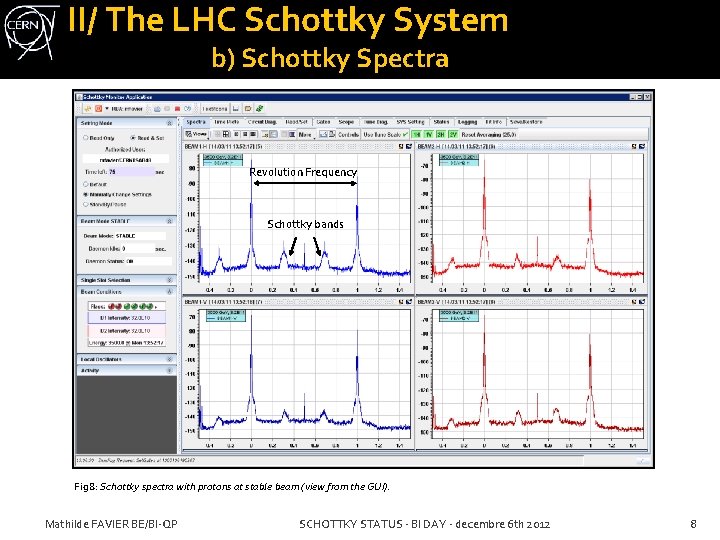The image size is (720, 540).
Task: Click the save disk icon beside the toolbar text button
Action: (x=236, y=109)
